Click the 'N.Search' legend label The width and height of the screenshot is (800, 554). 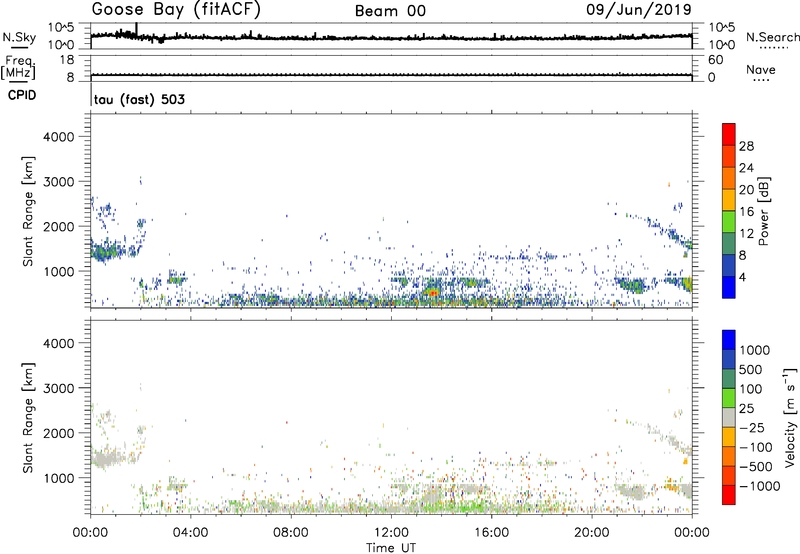(x=772, y=37)
